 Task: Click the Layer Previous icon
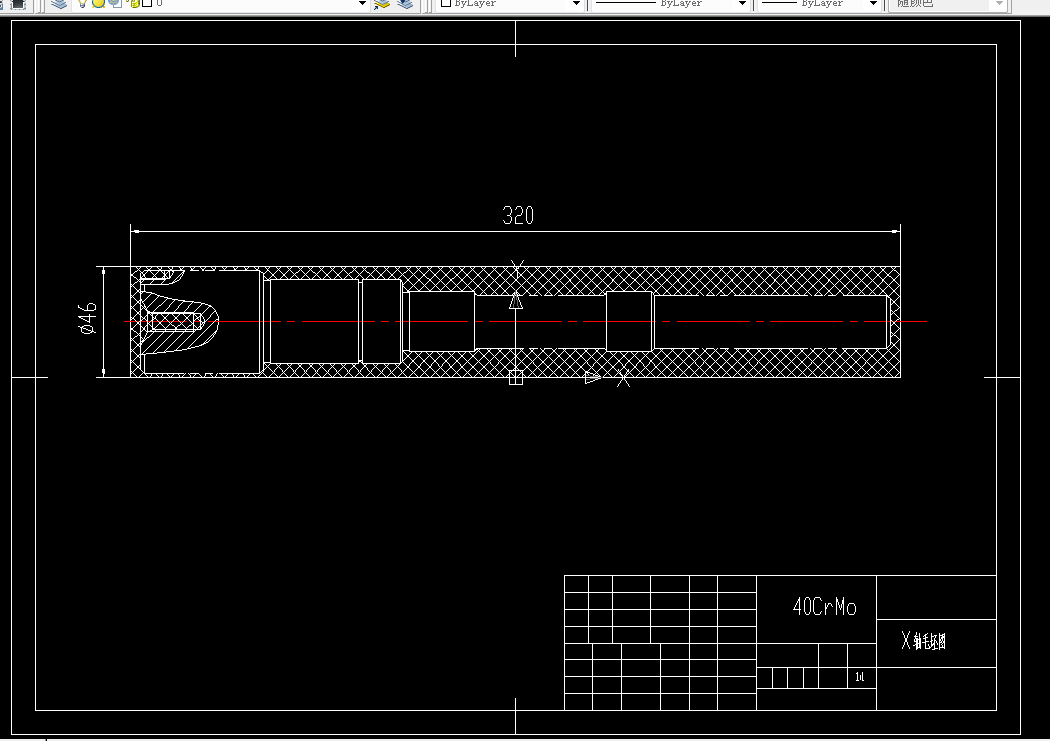[405, 3]
